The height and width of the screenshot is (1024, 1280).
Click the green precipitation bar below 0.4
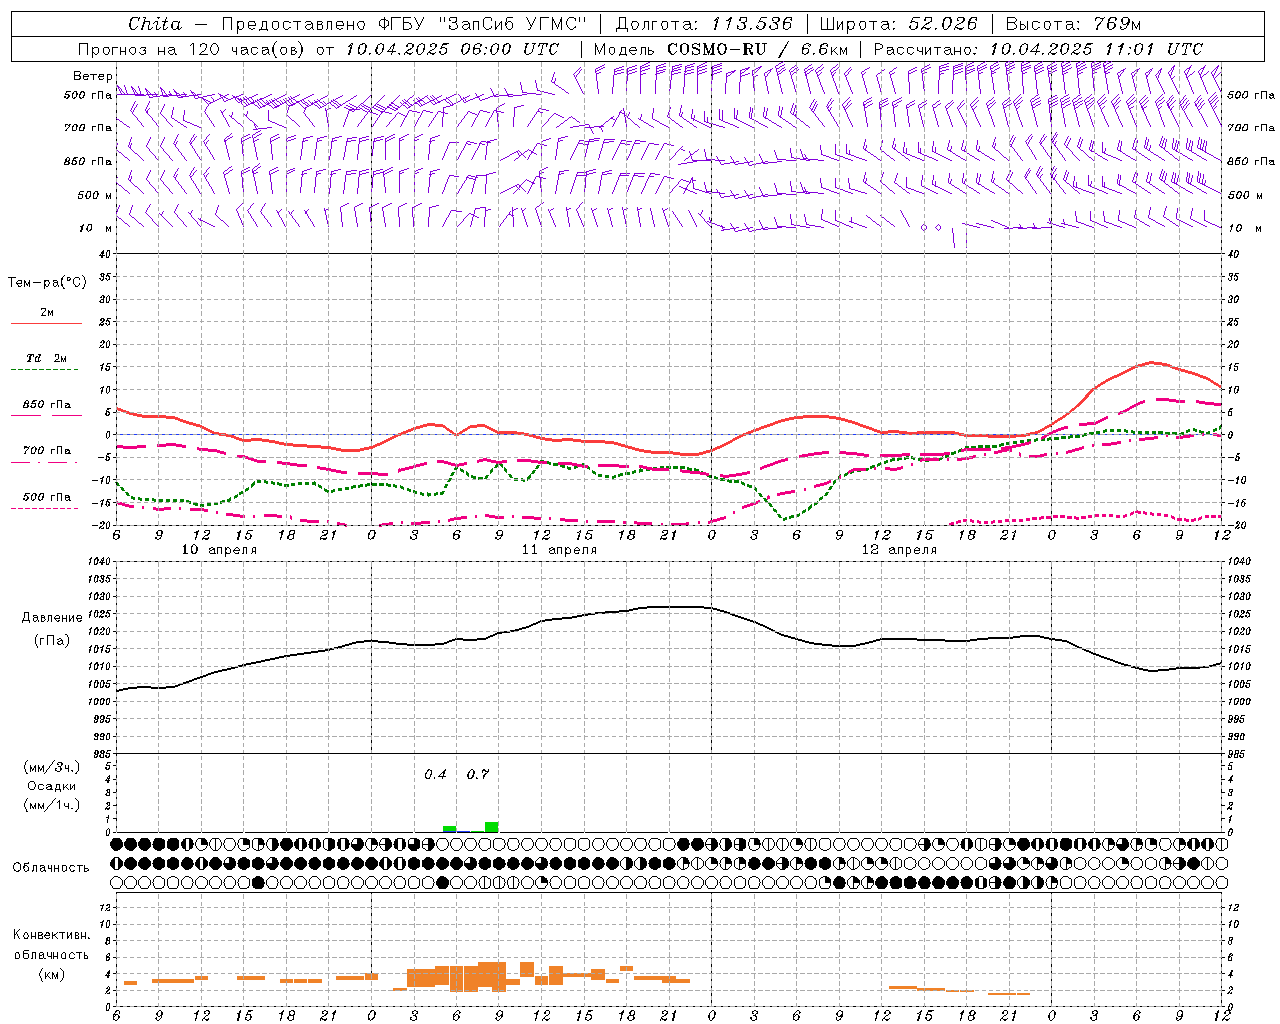pos(449,829)
